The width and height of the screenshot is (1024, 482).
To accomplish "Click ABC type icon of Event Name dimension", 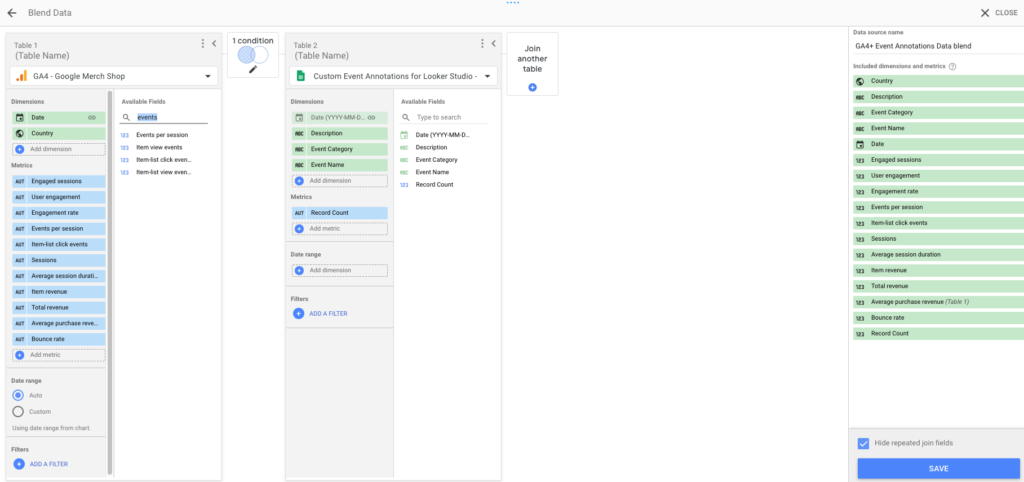I will click(x=299, y=165).
